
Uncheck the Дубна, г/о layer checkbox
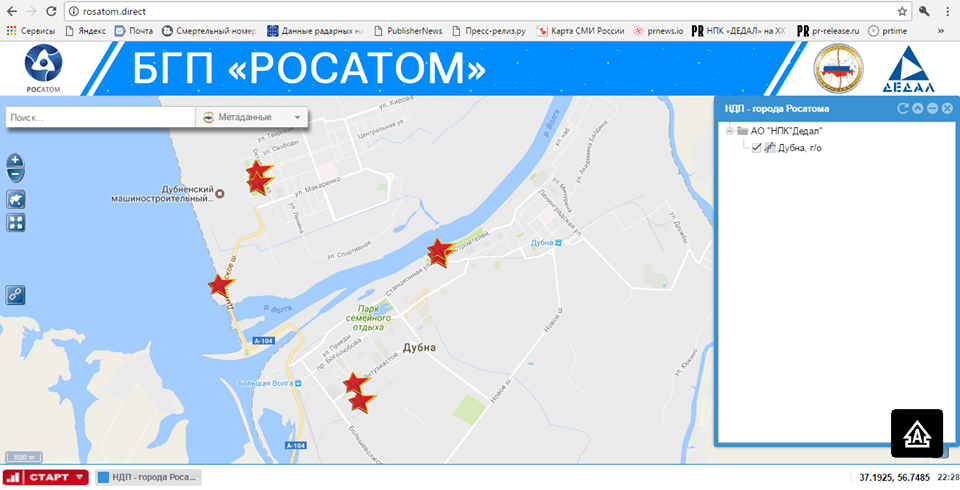[x=756, y=148]
